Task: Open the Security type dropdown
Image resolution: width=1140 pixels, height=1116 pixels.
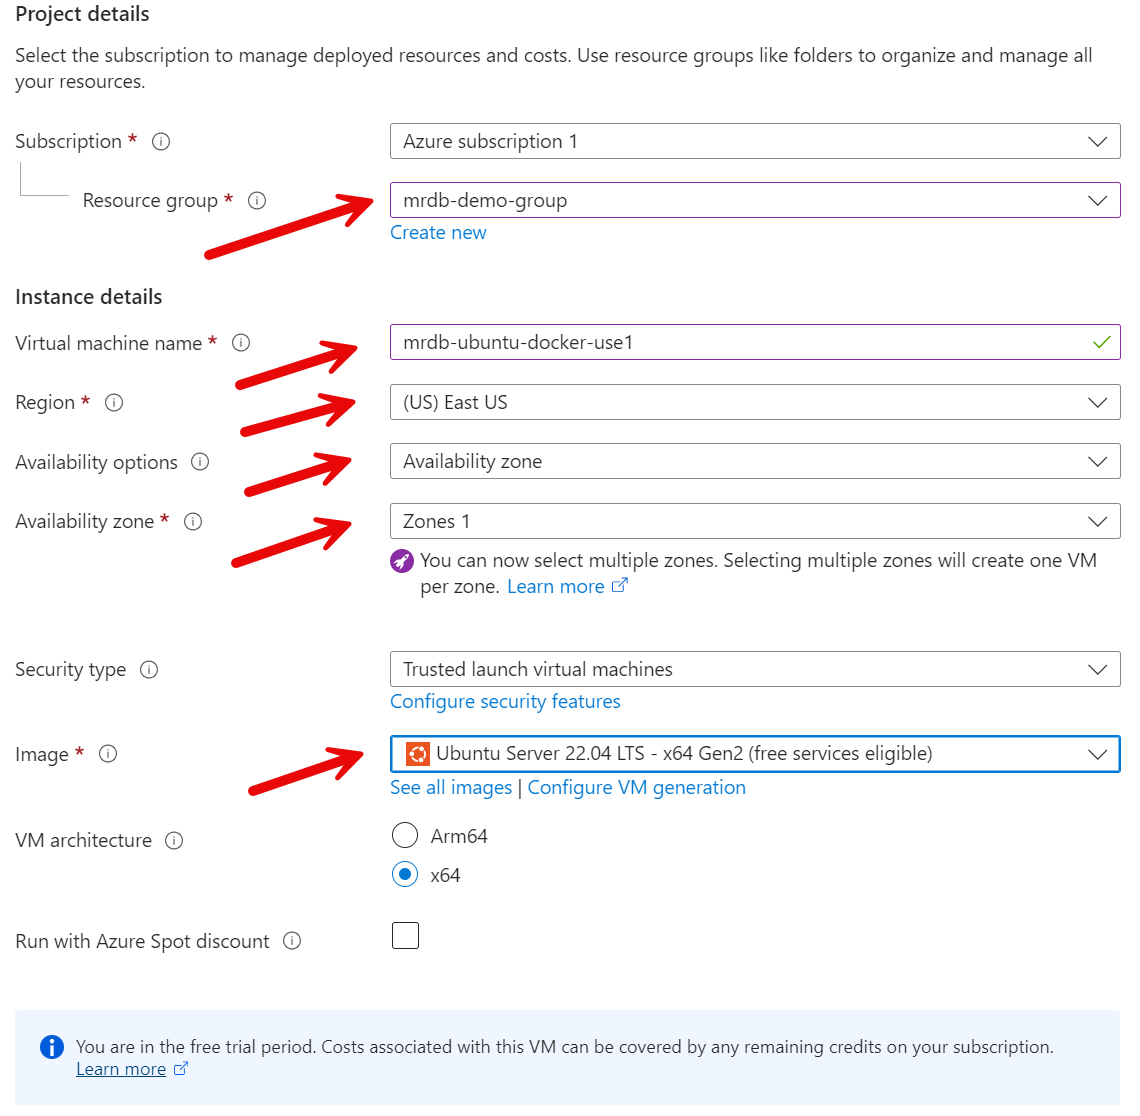Action: [755, 669]
